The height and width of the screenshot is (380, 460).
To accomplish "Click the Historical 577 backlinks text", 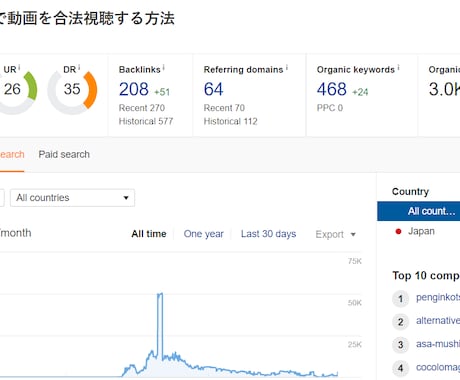I will [146, 121].
